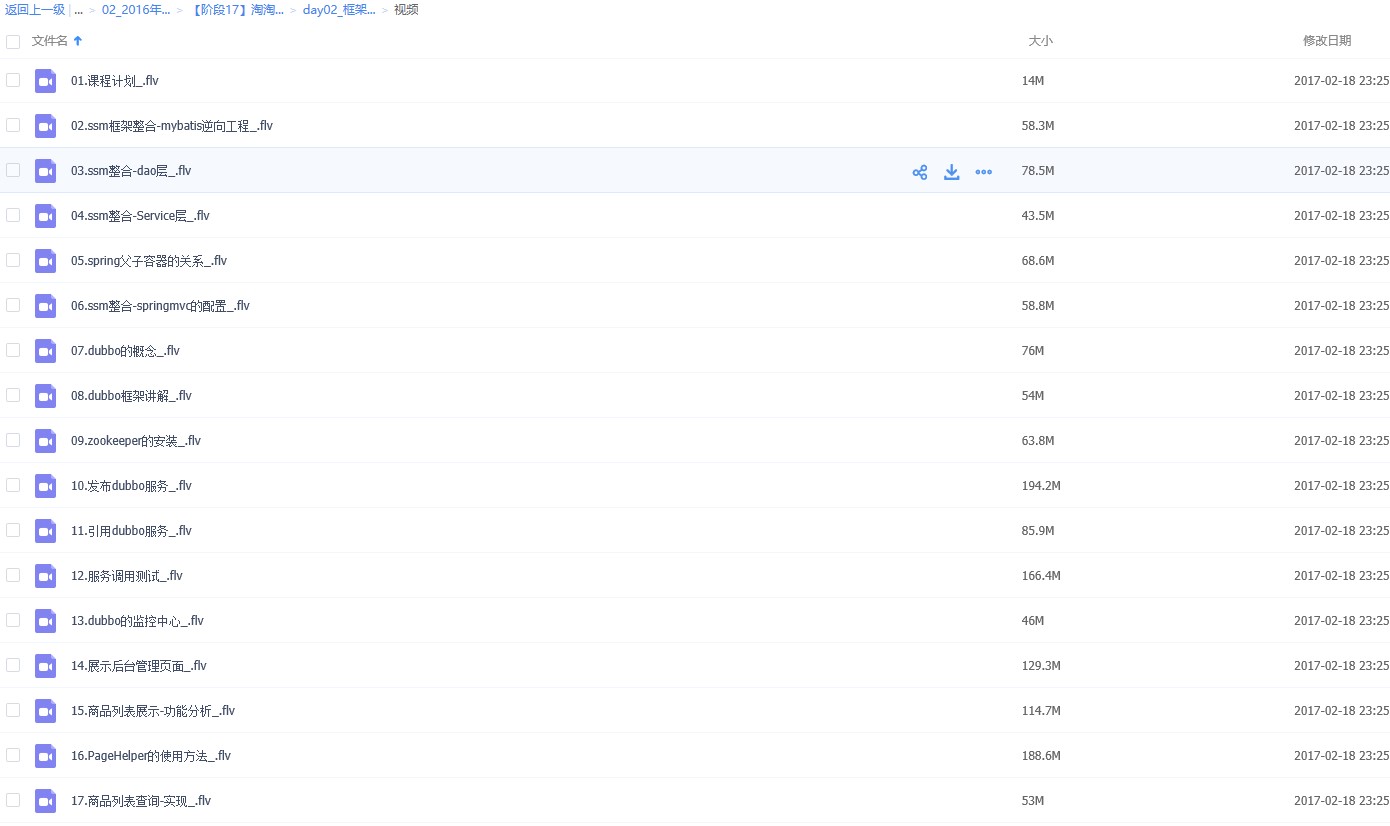Image resolution: width=1390 pixels, height=826 pixels.
Task: Check the box for 17.商品列表查询-实现
Action: click(13, 800)
